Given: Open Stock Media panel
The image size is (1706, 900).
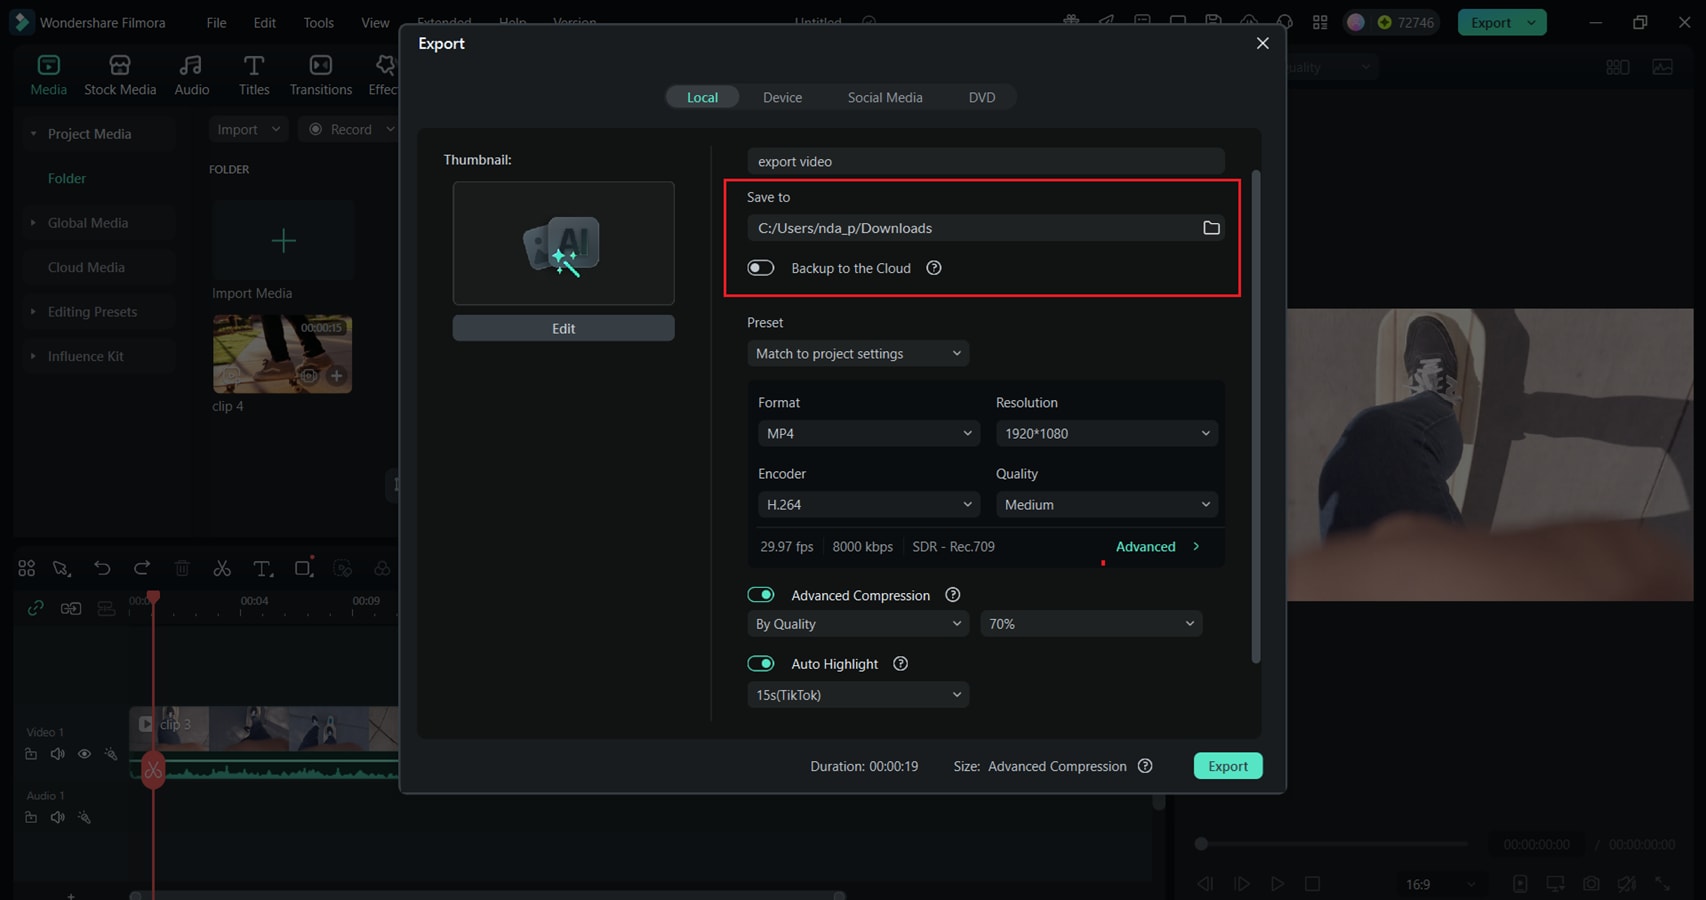Looking at the screenshot, I should tap(120, 76).
